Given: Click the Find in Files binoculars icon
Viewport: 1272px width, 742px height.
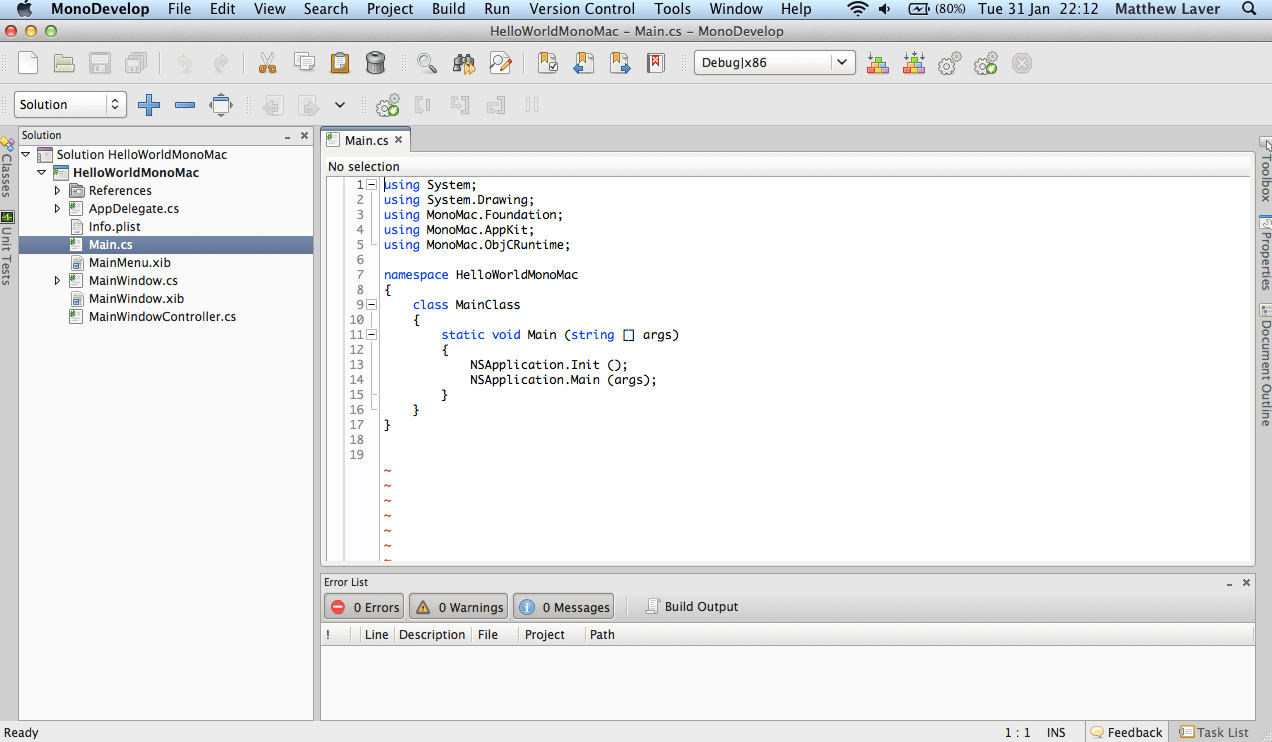Looking at the screenshot, I should click(463, 63).
